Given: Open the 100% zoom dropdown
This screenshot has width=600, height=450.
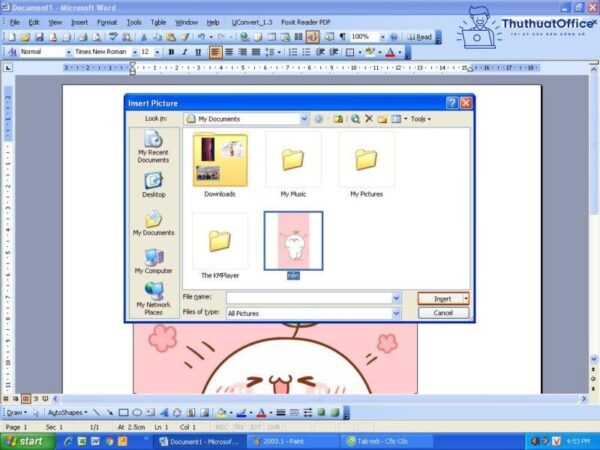Looking at the screenshot, I should tap(382, 37).
